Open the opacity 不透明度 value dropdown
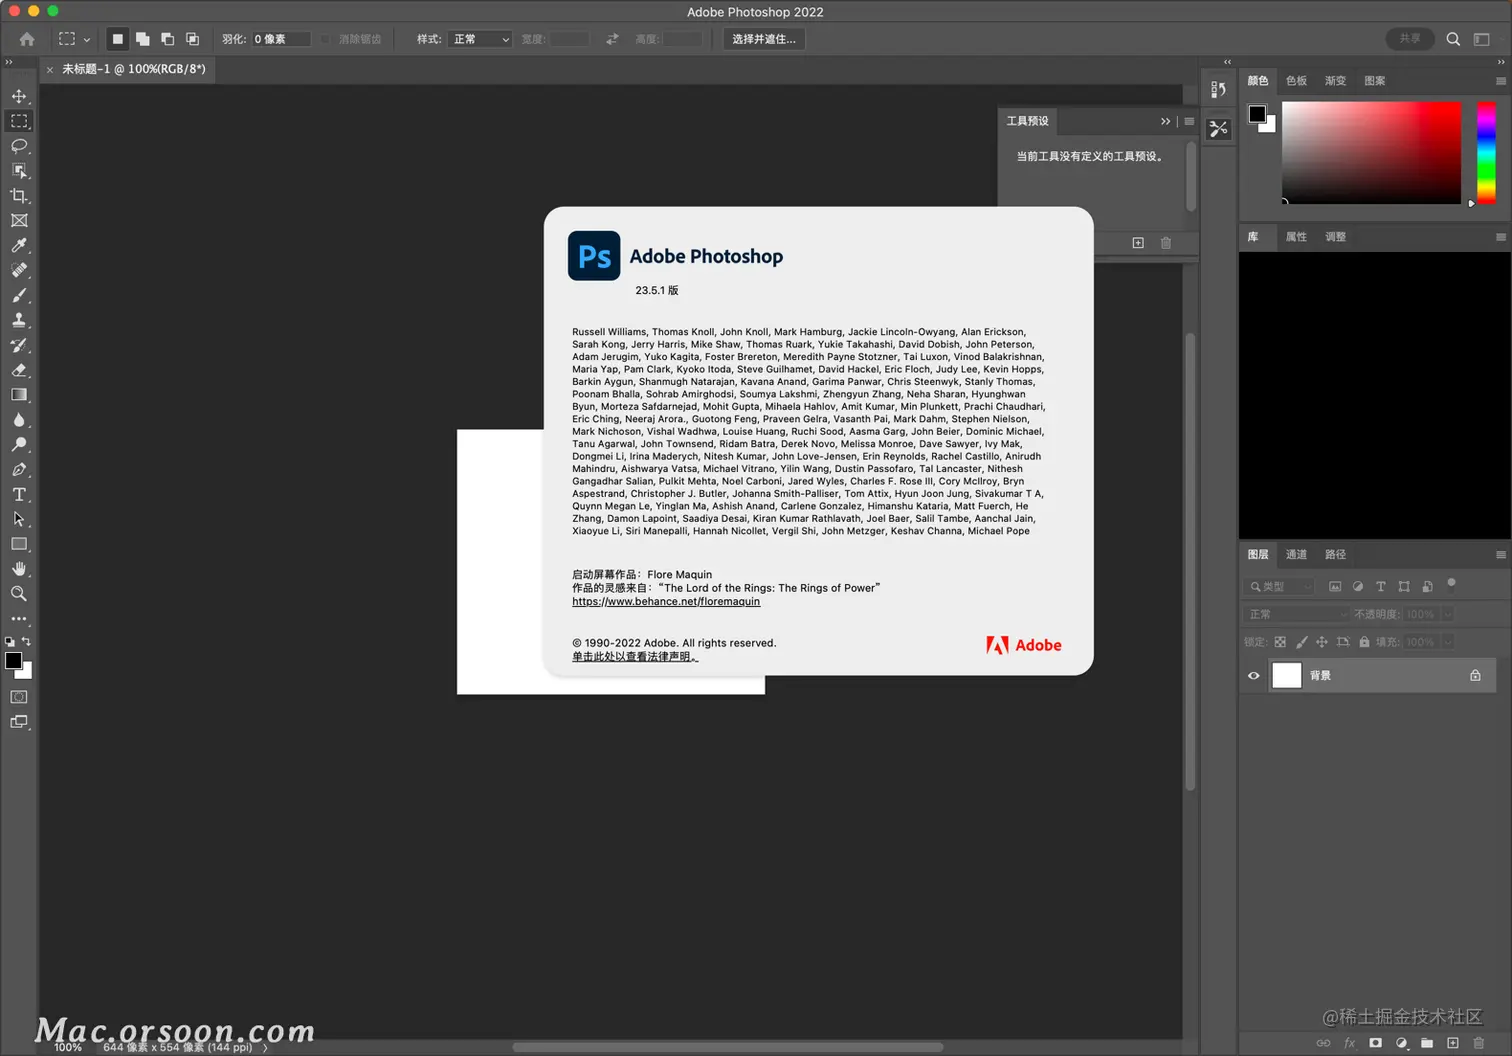The image size is (1512, 1056). click(1447, 614)
